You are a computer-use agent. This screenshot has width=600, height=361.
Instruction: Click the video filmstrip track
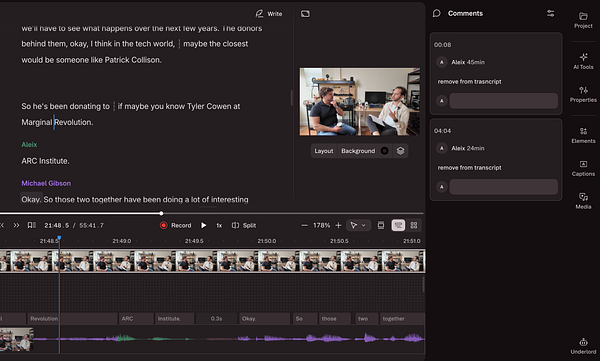[212, 261]
